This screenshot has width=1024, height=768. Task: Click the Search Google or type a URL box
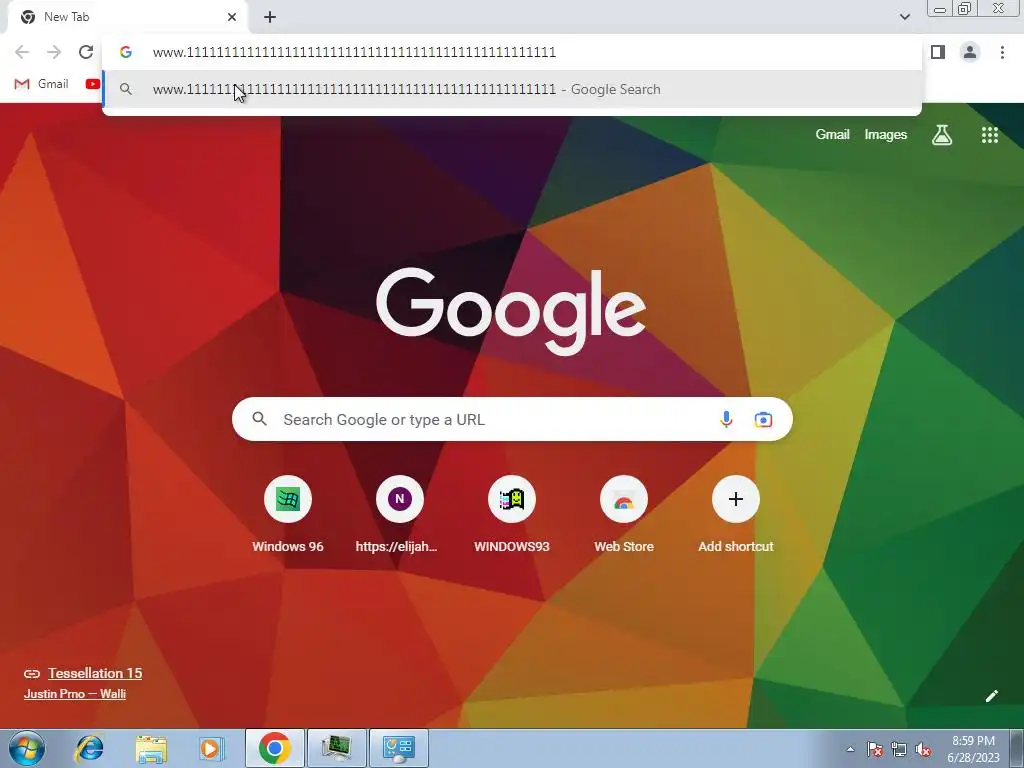click(x=512, y=419)
